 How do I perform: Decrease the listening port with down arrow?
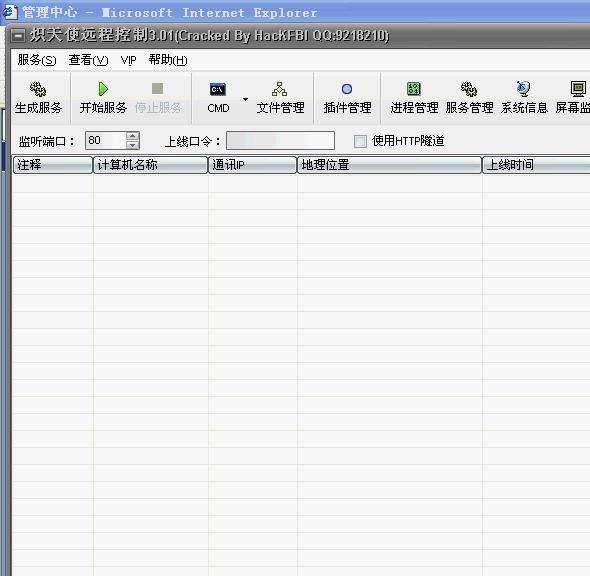132,145
